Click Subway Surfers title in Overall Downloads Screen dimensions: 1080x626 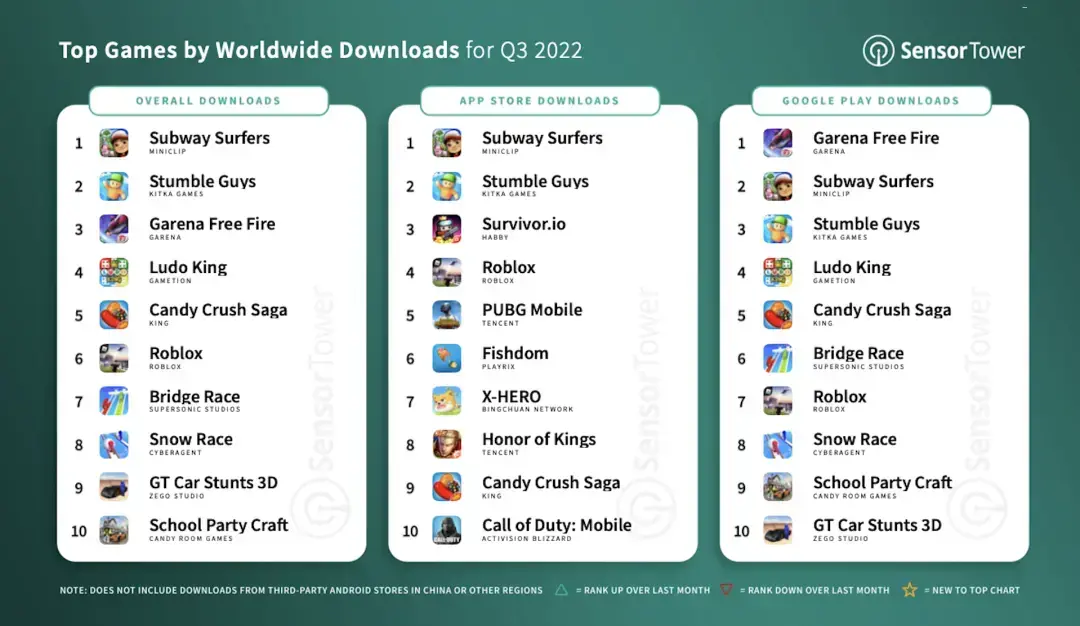[209, 138]
